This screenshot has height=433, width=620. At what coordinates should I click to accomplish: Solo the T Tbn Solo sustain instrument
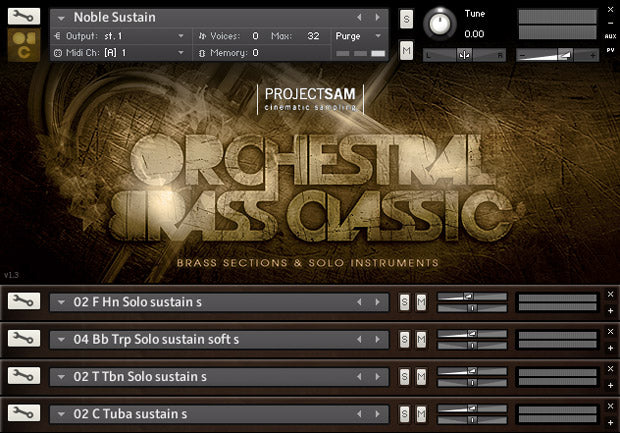tap(404, 377)
